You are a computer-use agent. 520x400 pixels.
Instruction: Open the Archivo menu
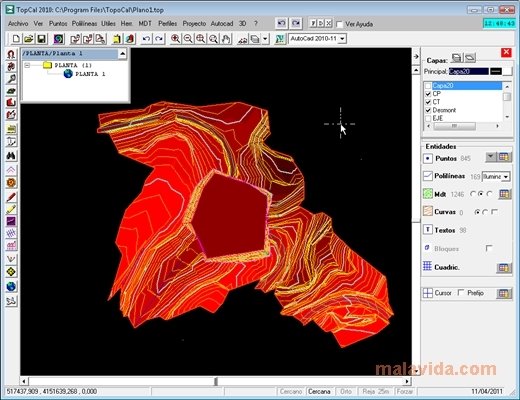(18, 24)
